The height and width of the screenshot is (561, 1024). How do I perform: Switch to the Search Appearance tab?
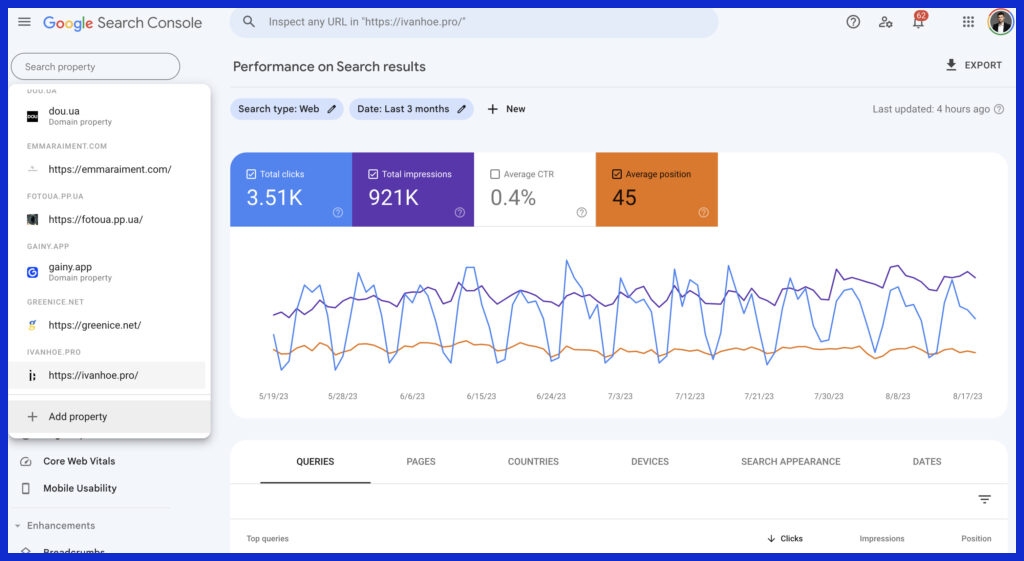click(x=790, y=461)
